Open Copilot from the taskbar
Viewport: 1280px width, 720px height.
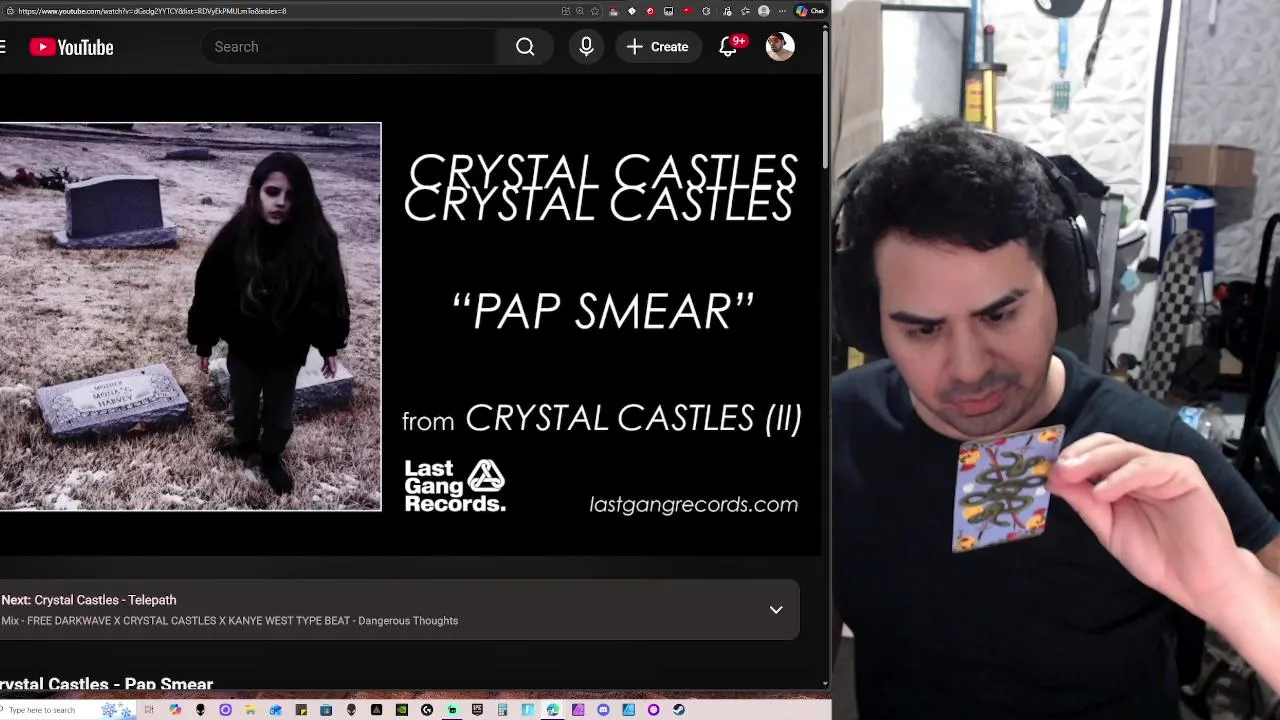click(175, 710)
